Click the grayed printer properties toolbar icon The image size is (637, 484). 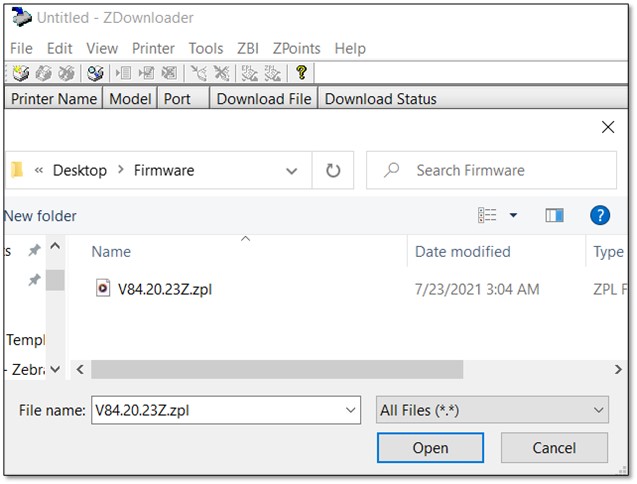[x=43, y=73]
